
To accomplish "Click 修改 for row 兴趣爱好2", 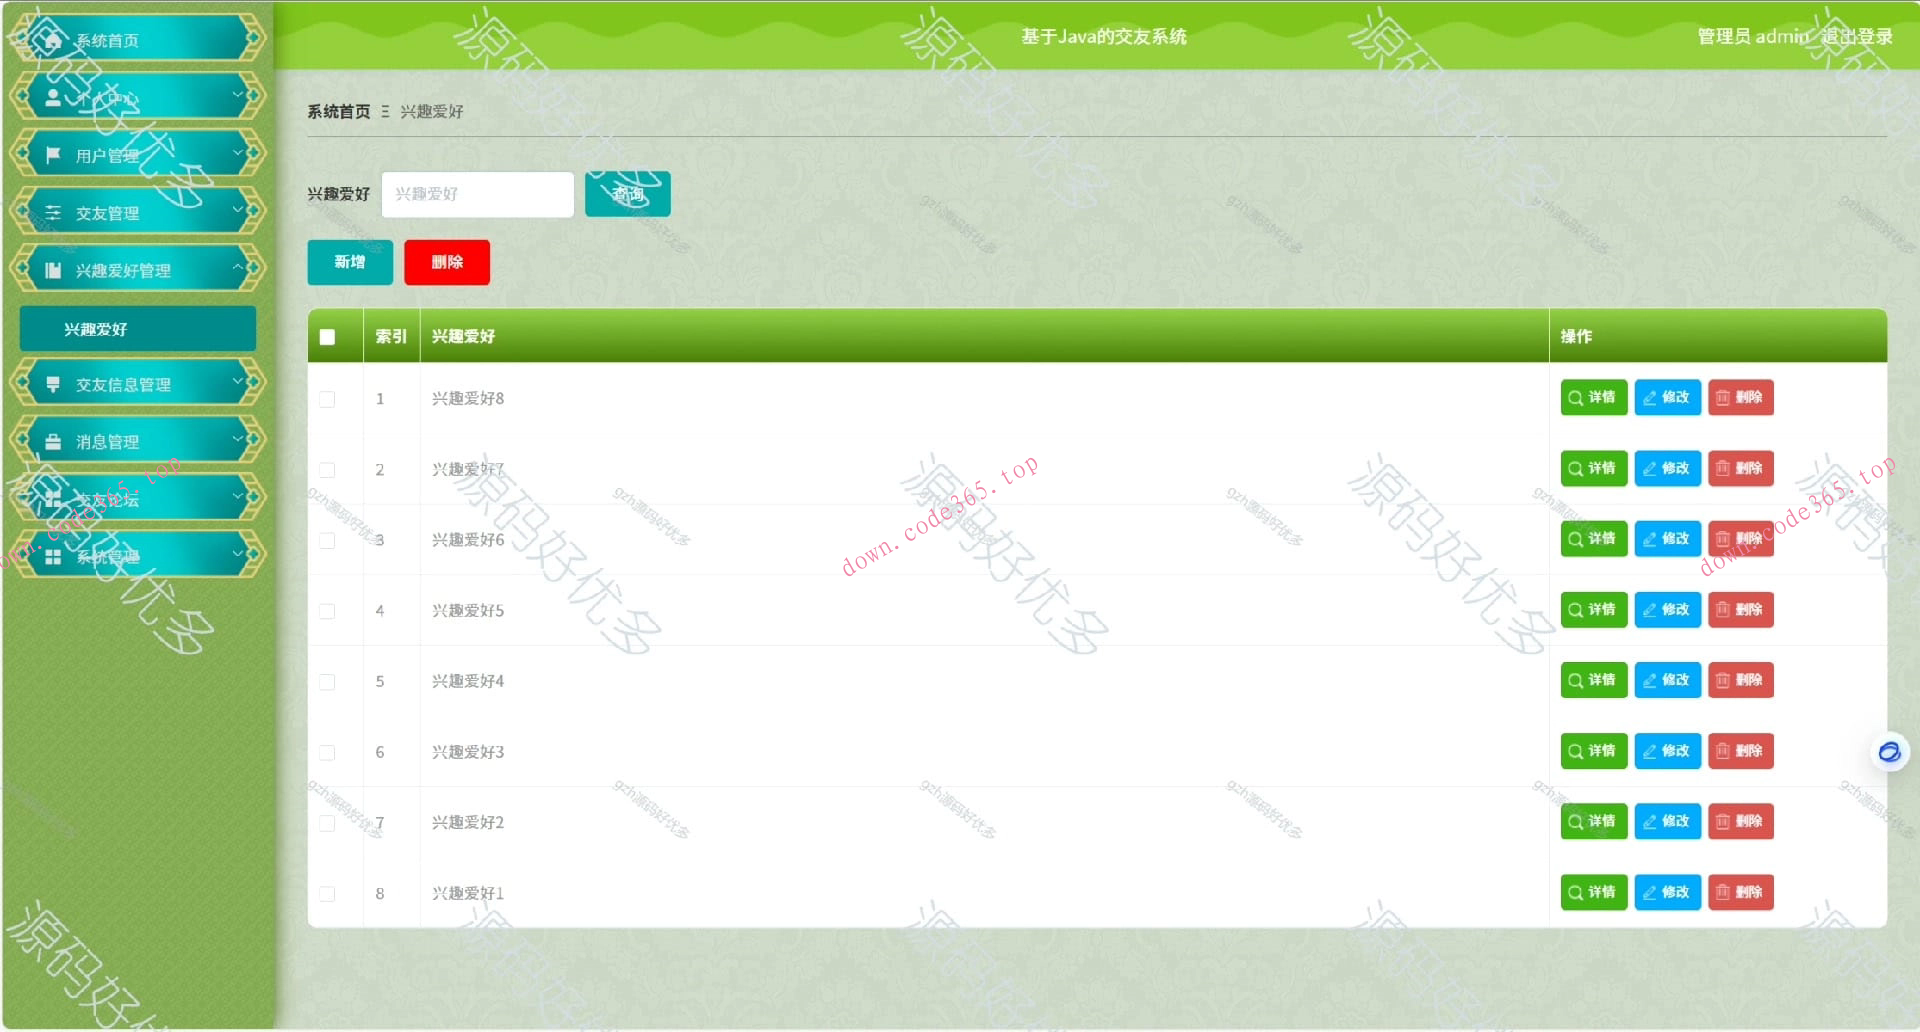I will point(1668,822).
